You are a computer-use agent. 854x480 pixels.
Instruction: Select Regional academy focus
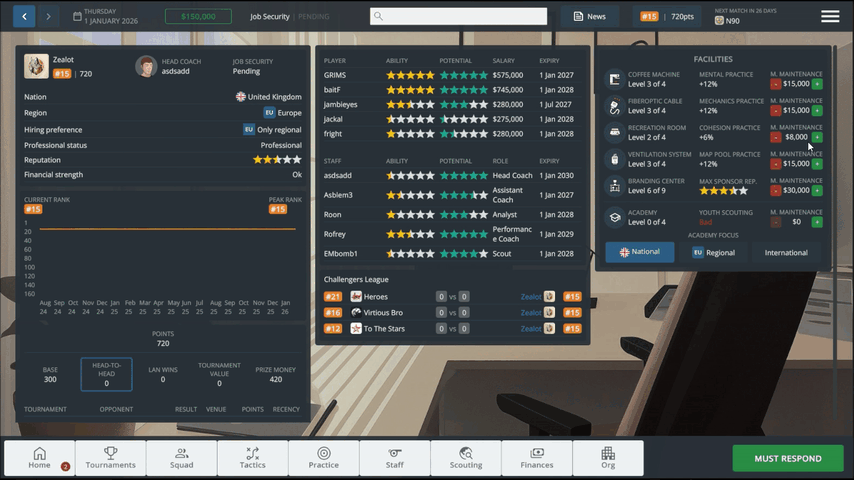[x=714, y=252]
